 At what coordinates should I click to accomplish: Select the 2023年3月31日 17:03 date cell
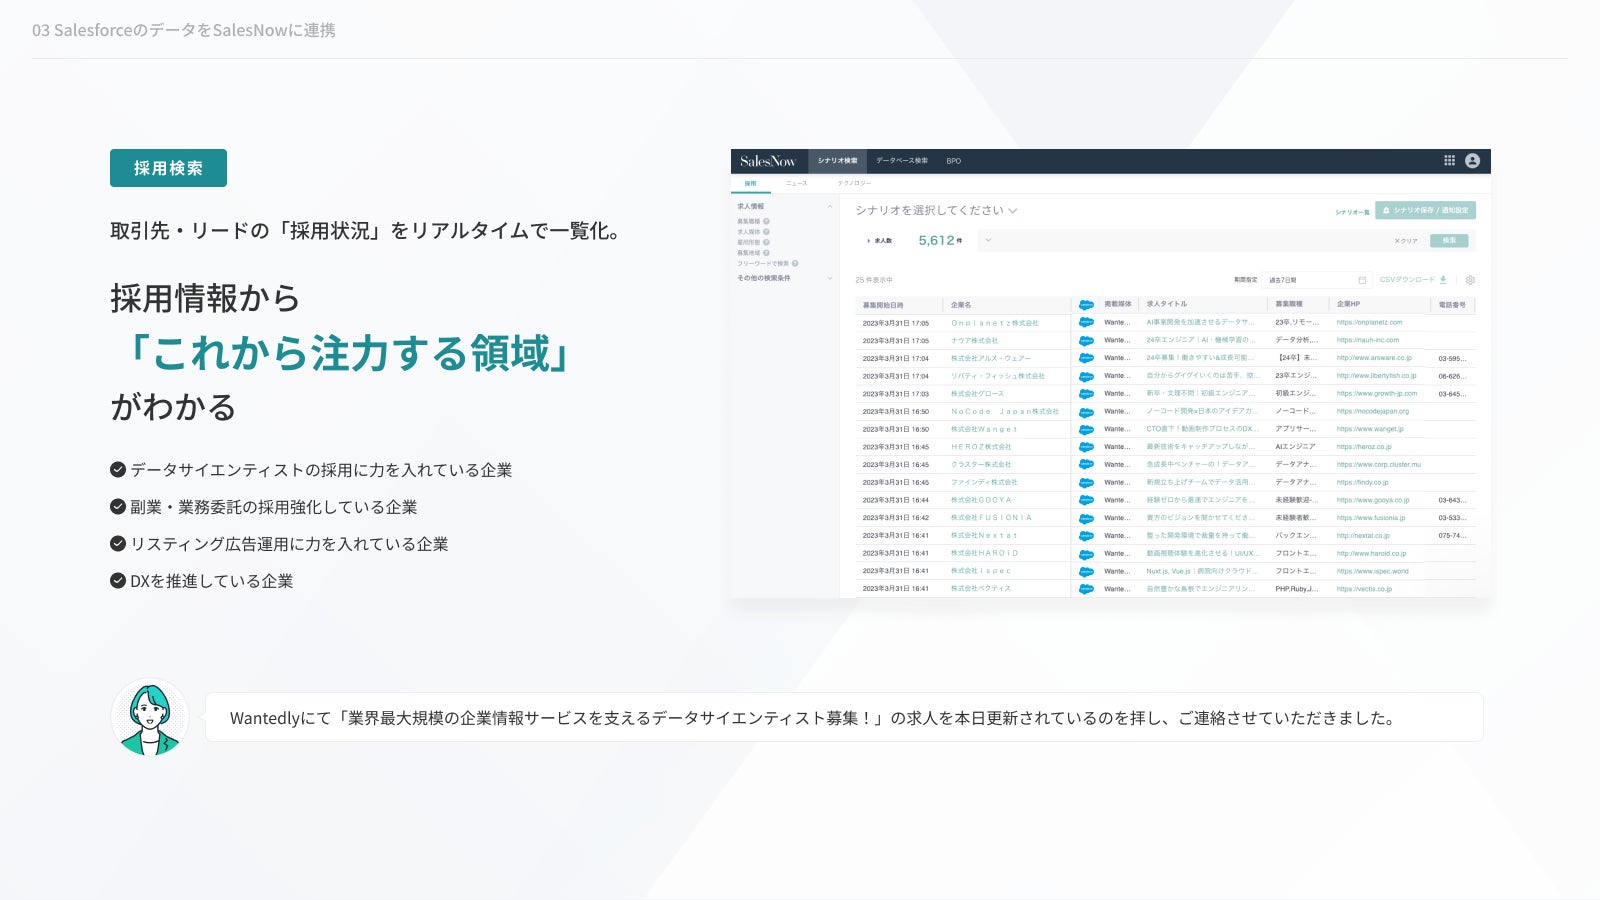(896, 394)
